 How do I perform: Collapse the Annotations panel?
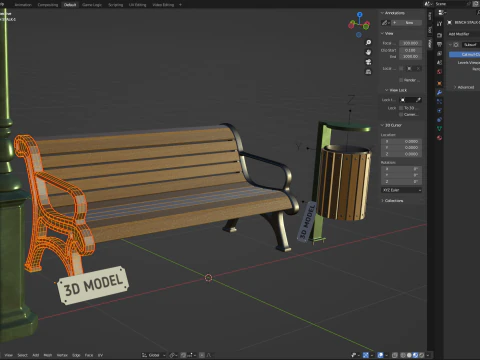[x=382, y=13]
